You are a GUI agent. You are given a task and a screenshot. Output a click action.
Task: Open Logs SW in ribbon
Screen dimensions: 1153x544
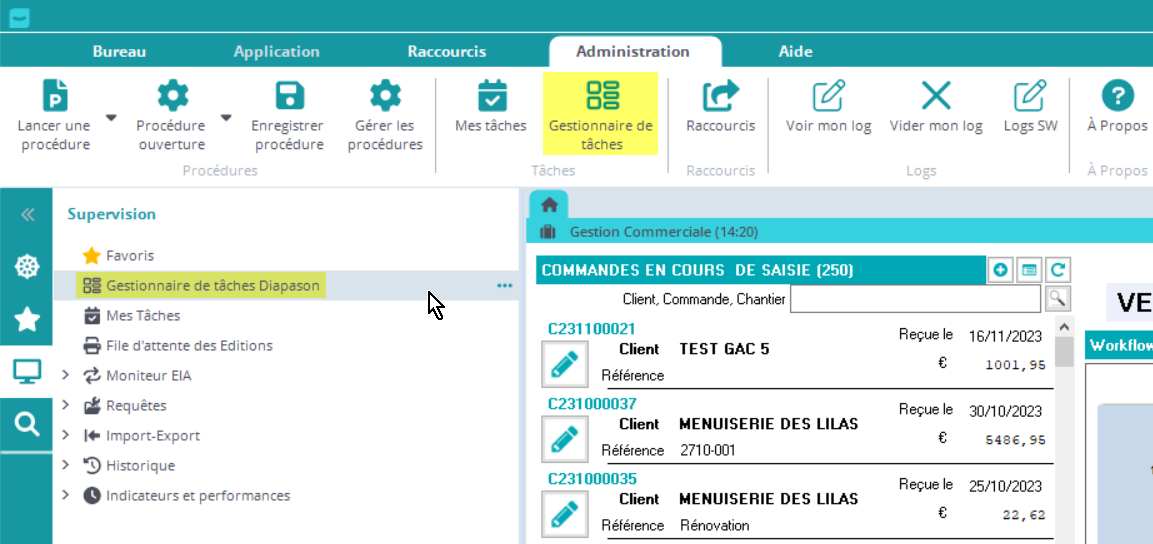click(1030, 96)
